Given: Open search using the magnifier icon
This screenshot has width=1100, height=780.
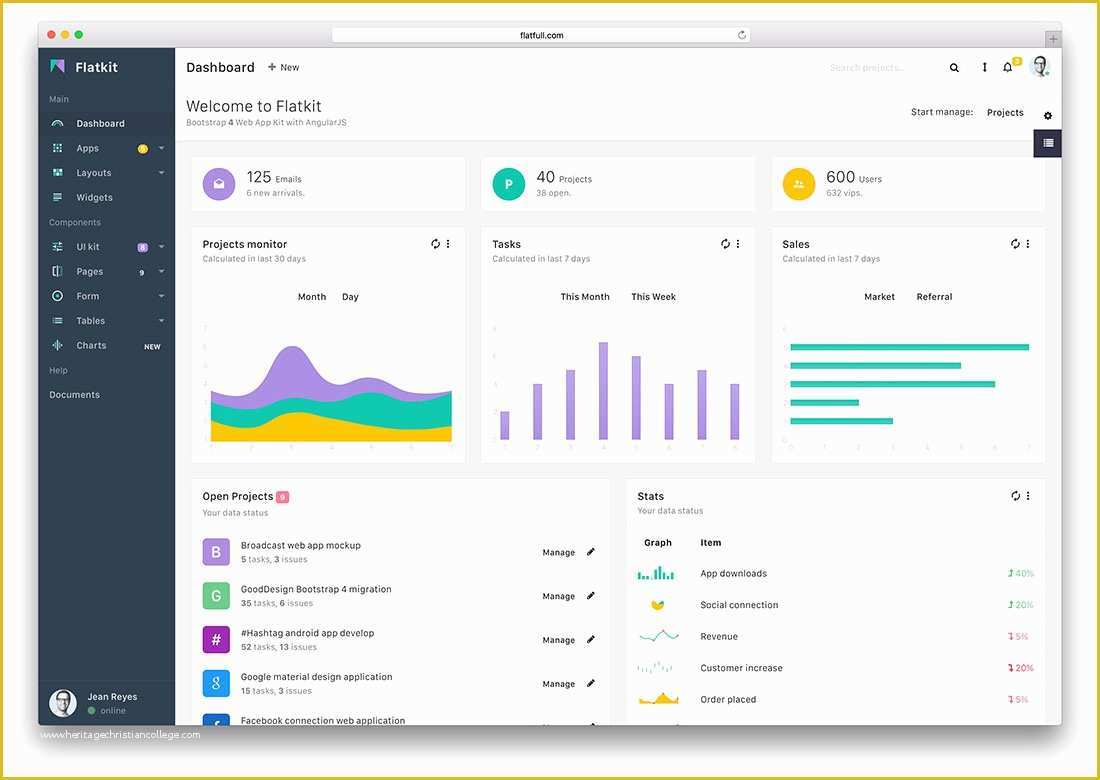Looking at the screenshot, I should click(953, 66).
